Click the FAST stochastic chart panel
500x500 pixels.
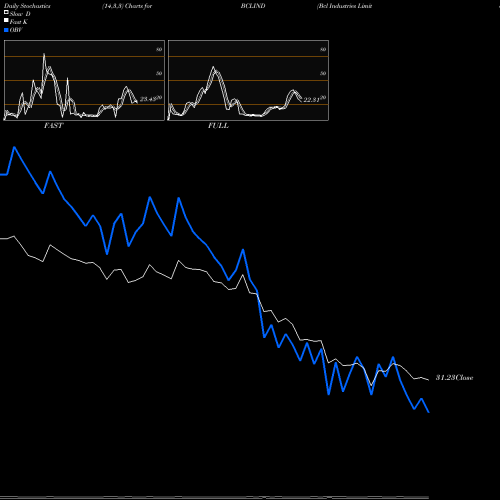coord(84,80)
